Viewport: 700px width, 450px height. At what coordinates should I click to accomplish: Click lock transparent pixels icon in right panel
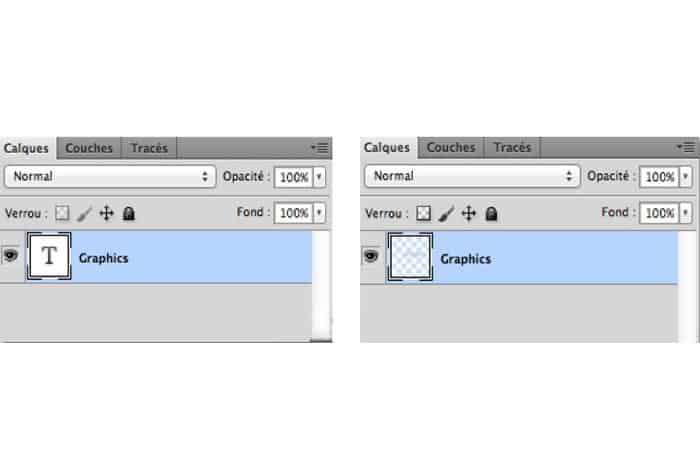423,213
